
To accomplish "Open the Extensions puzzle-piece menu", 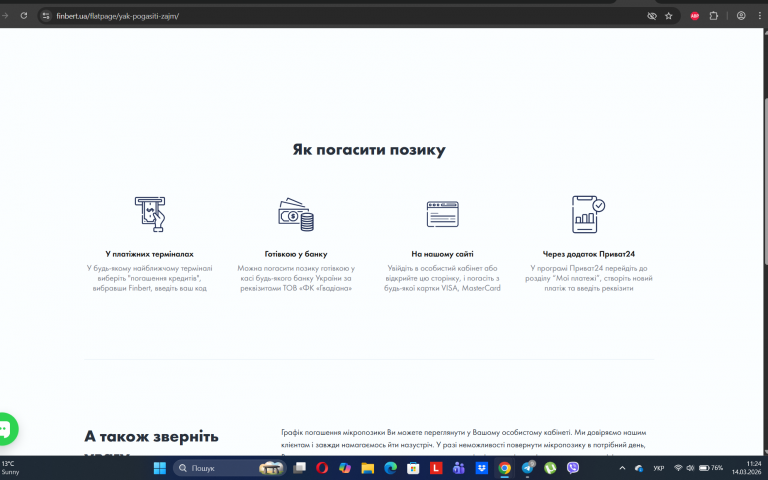I will [x=714, y=16].
